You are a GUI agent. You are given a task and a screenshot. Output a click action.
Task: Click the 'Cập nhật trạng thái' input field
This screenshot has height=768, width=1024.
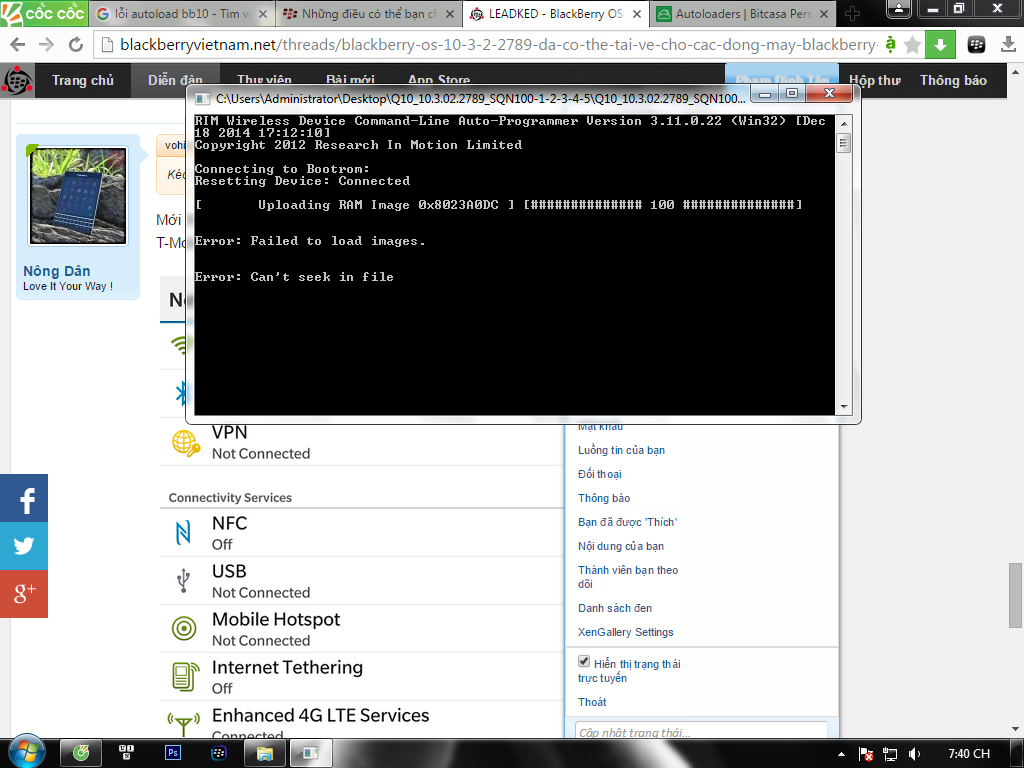click(x=701, y=733)
